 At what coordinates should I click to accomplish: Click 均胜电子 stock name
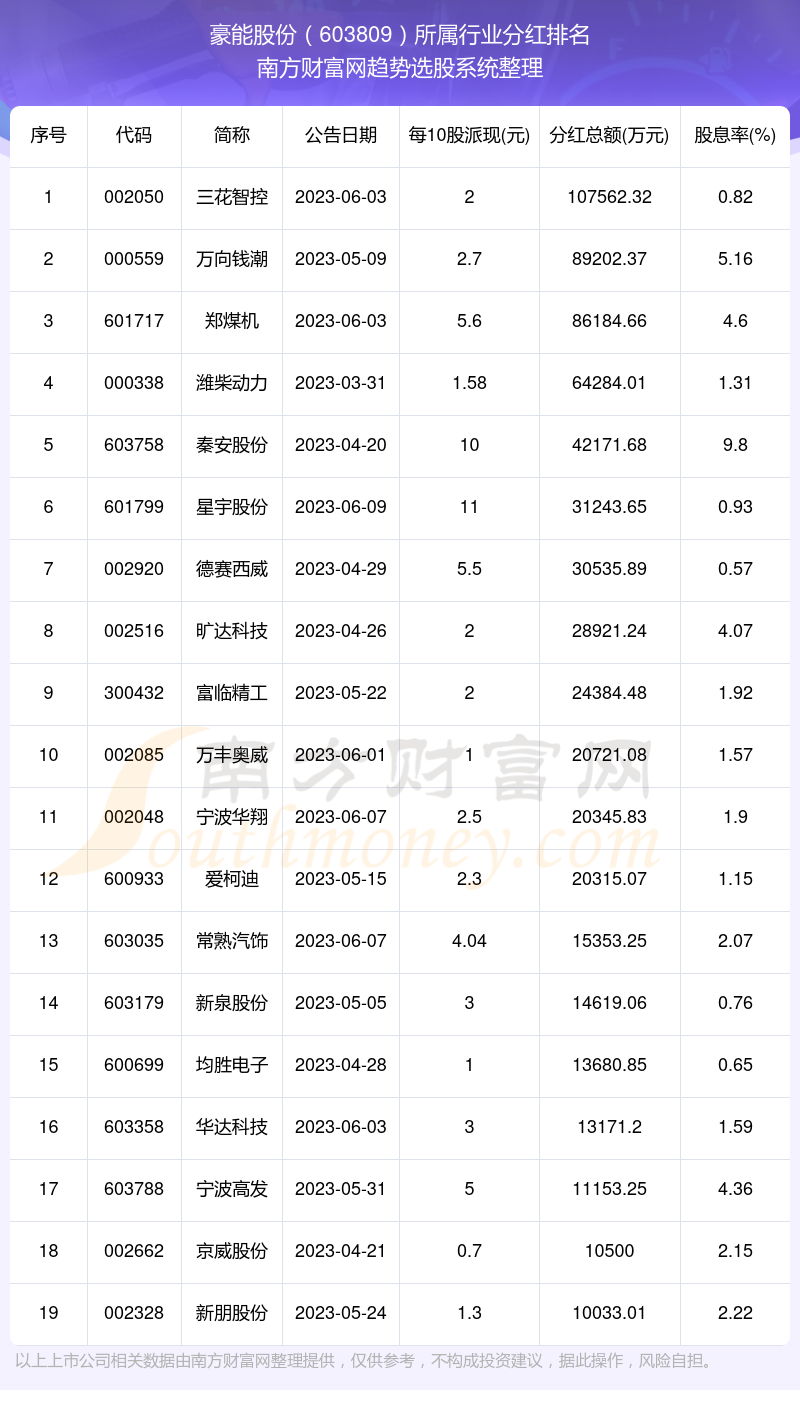(232, 1065)
